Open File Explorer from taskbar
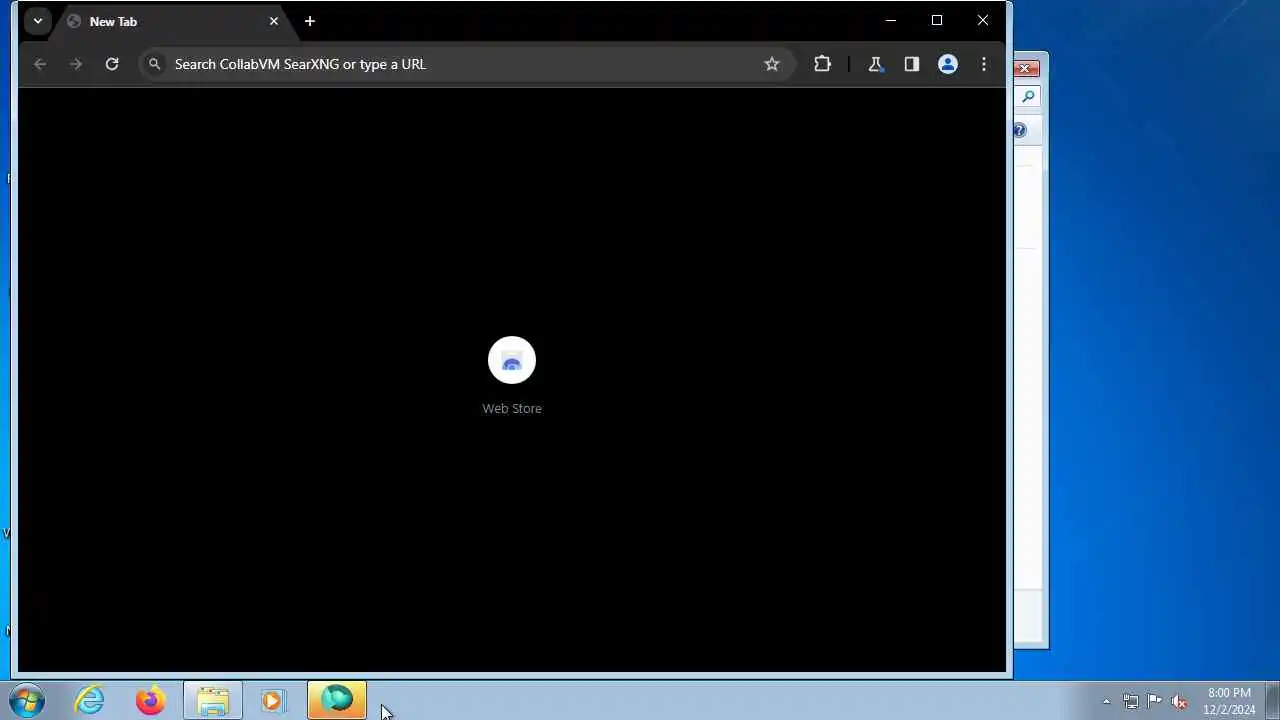Image resolution: width=1280 pixels, height=720 pixels. coord(213,700)
